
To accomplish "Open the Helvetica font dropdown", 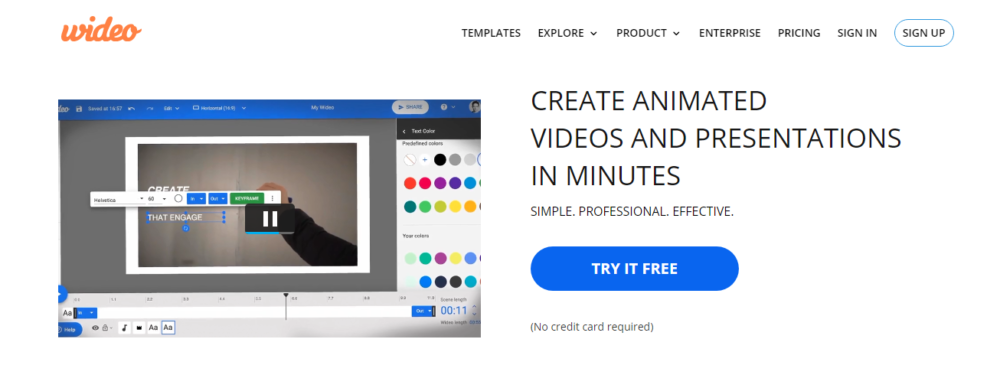I will tap(118, 199).
